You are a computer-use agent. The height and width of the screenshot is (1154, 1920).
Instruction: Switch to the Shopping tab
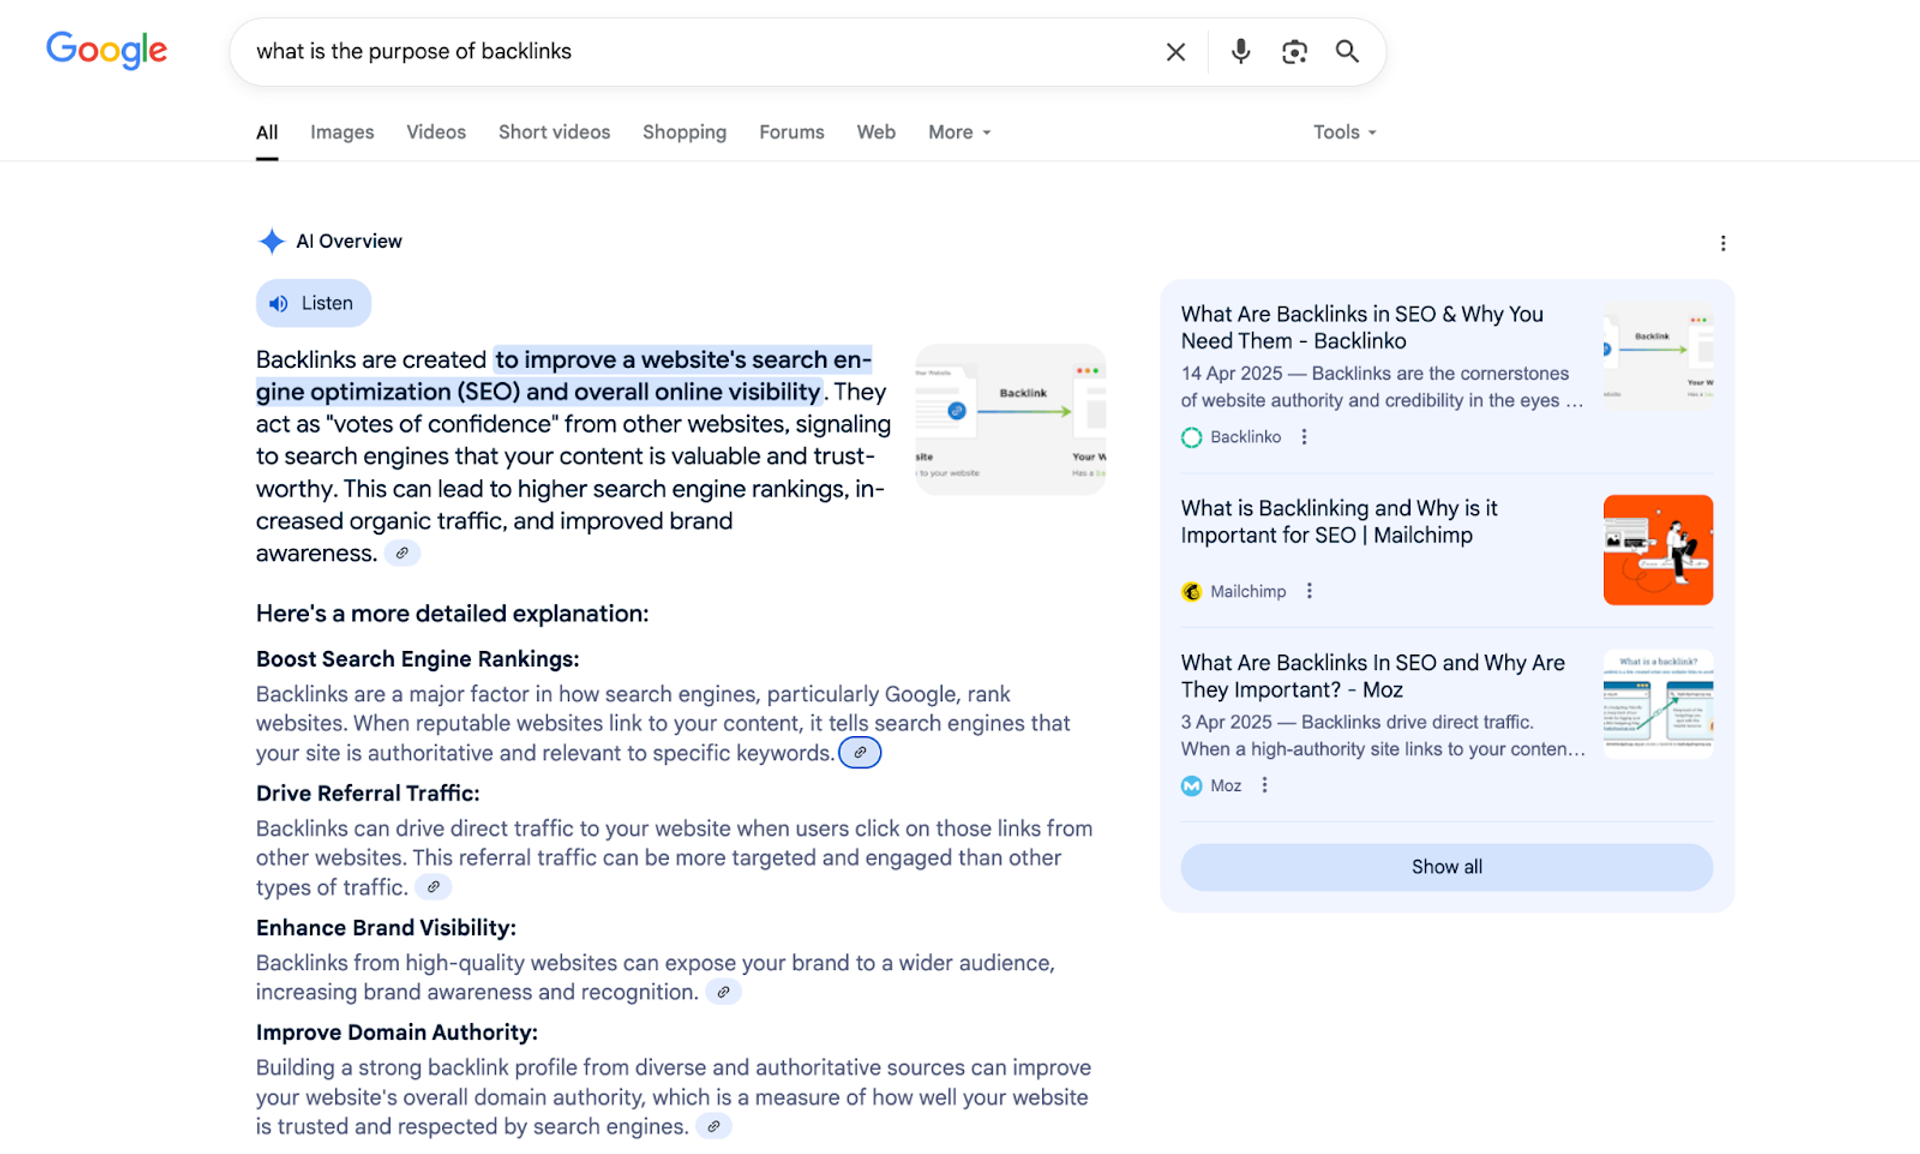point(684,132)
